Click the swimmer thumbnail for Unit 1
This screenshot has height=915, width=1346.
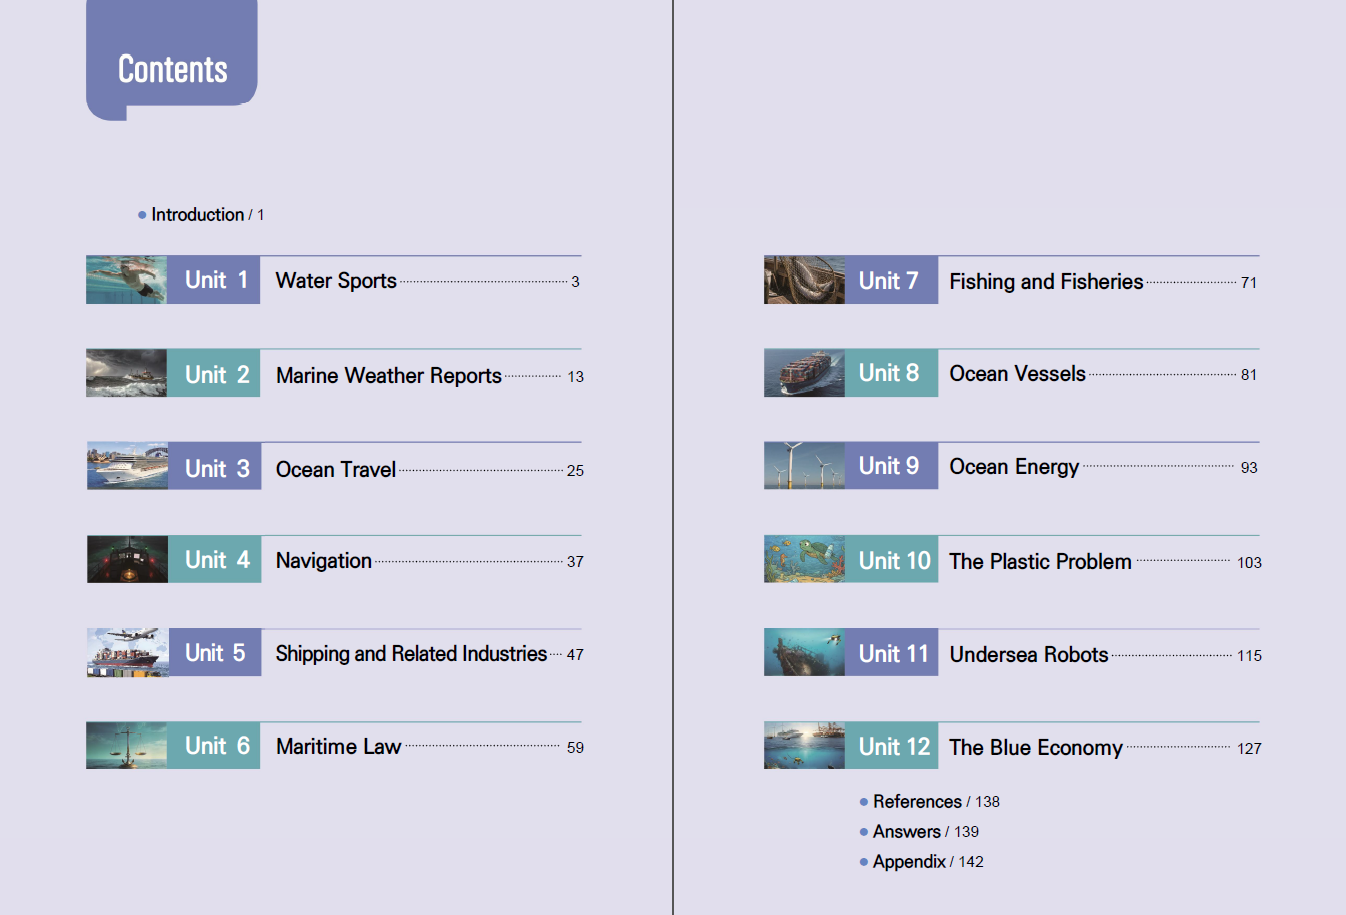126,280
